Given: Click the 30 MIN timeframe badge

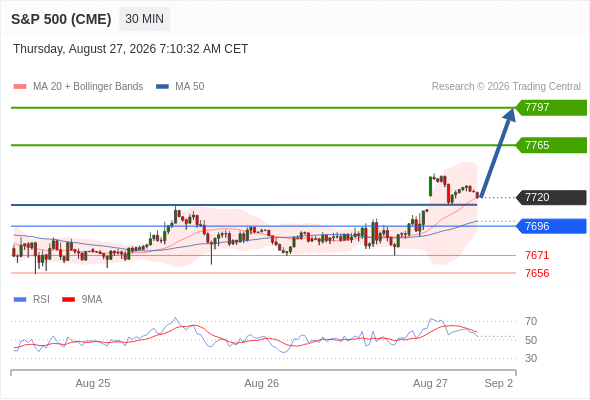Looking at the screenshot, I should pyautogui.click(x=144, y=19).
